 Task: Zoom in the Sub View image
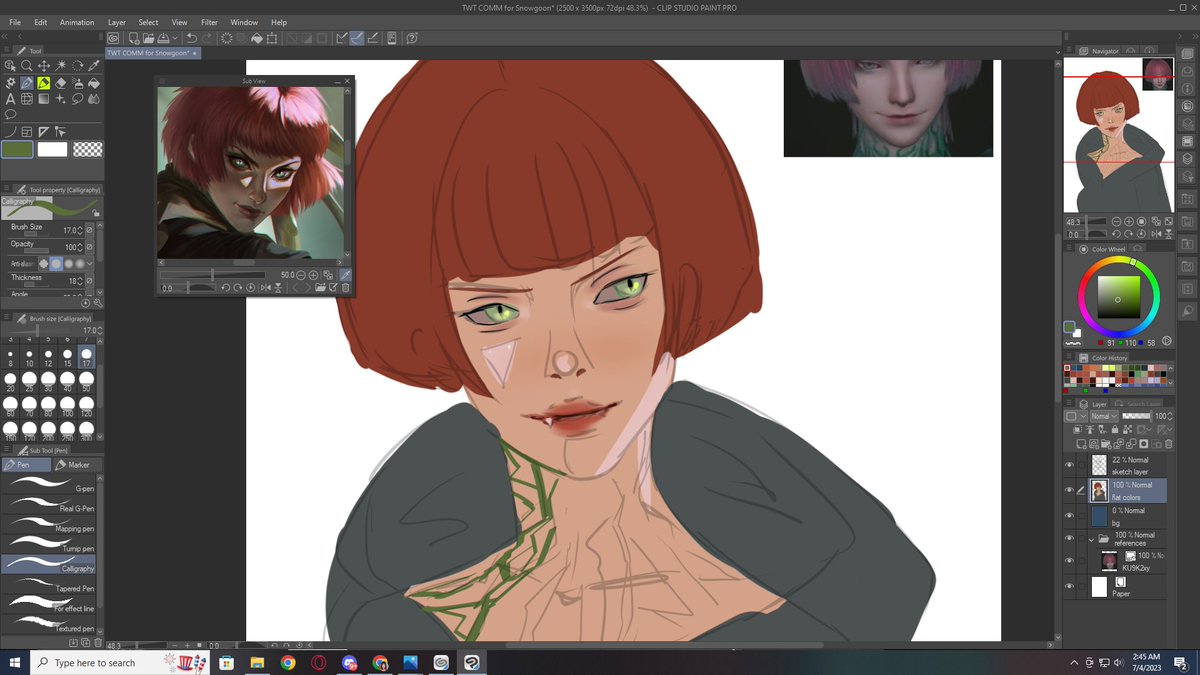[313, 275]
